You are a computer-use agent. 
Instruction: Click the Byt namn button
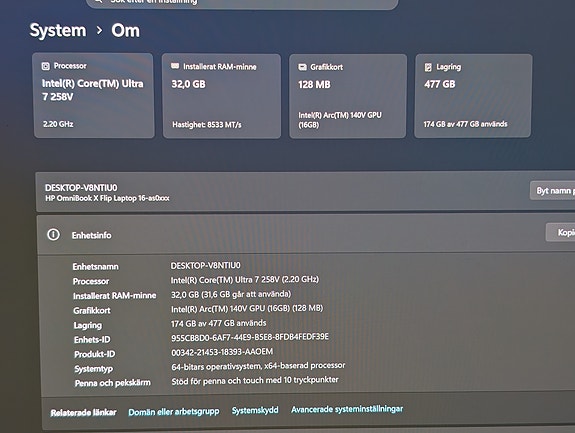pos(553,191)
